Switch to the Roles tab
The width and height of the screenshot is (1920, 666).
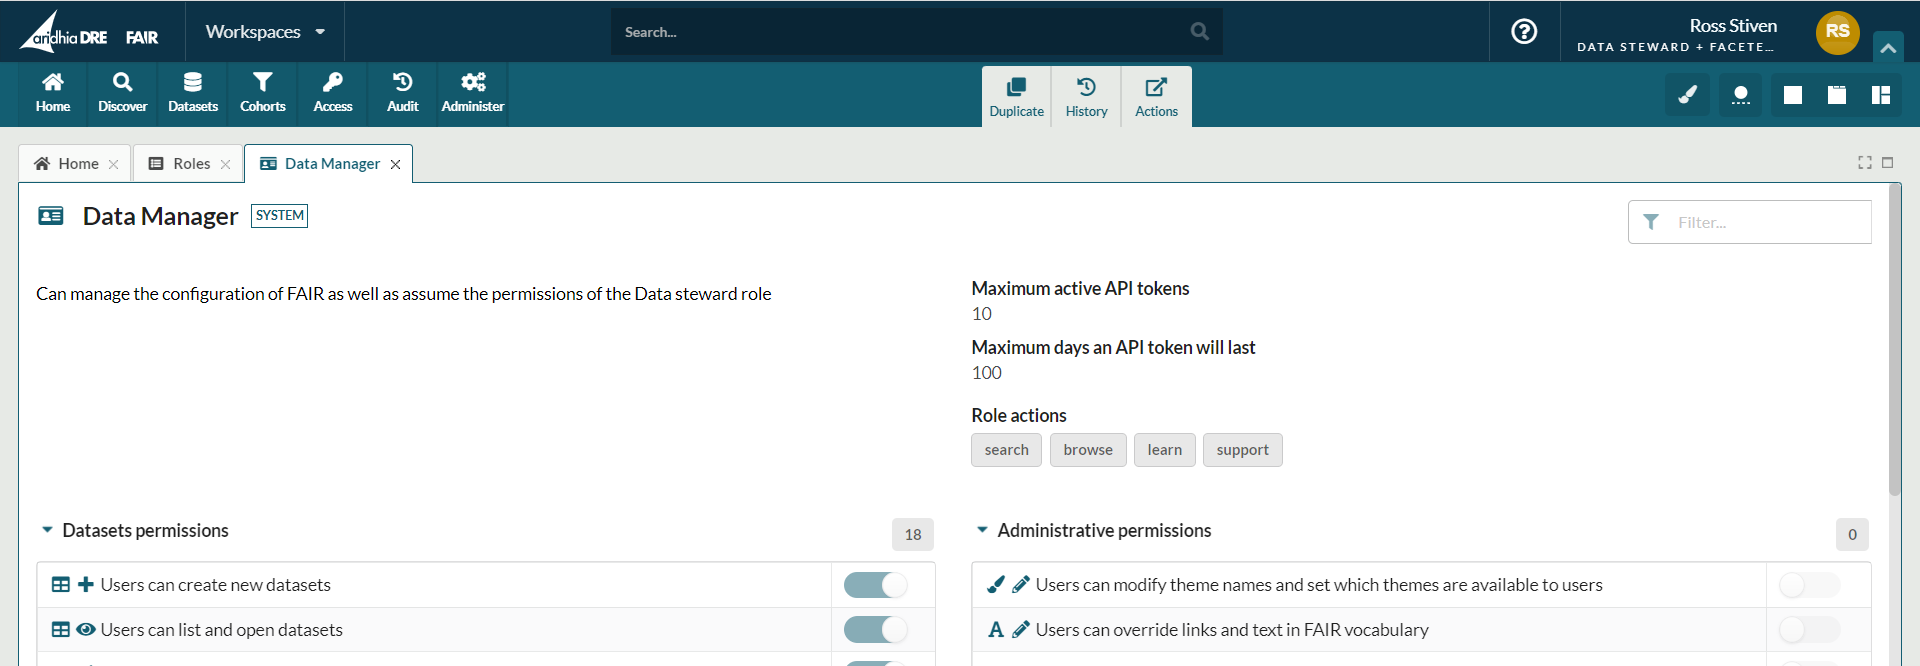click(x=180, y=164)
